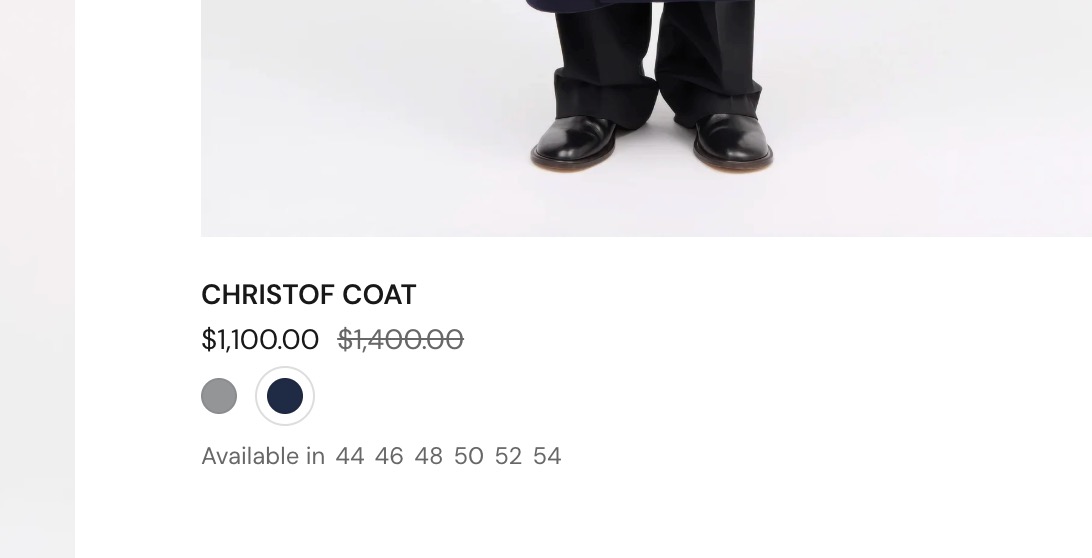Click the gray left page margin
Image resolution: width=1092 pixels, height=558 pixels.
click(x=37, y=279)
